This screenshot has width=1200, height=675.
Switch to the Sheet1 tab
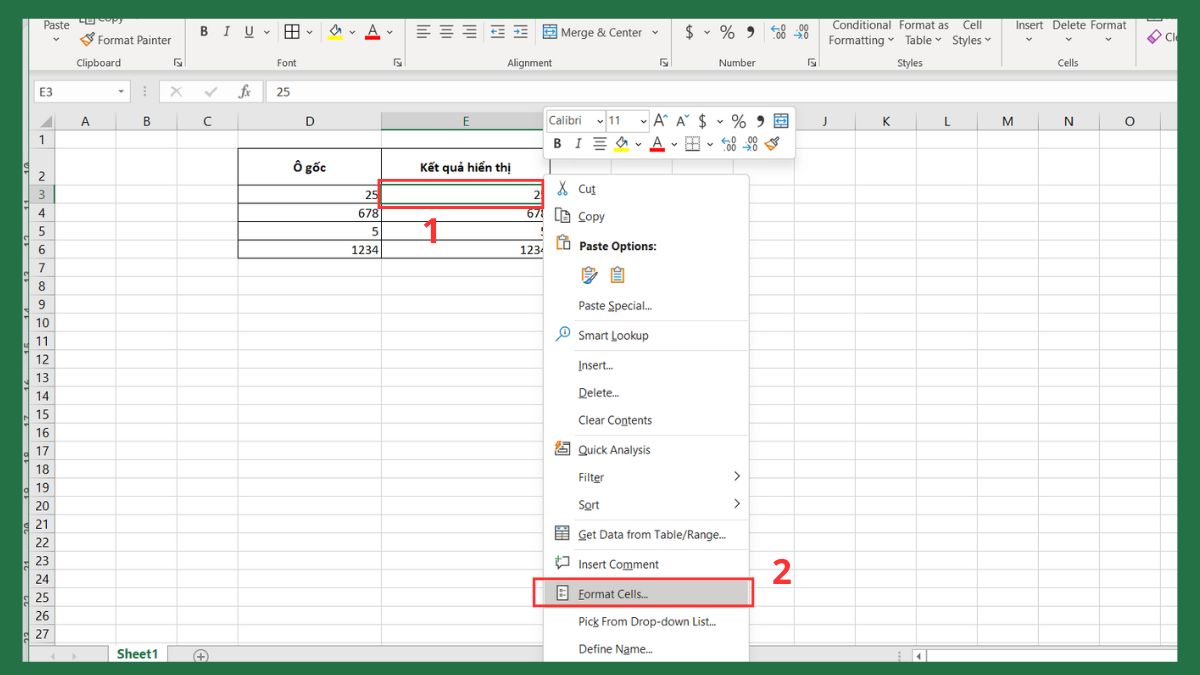point(137,654)
